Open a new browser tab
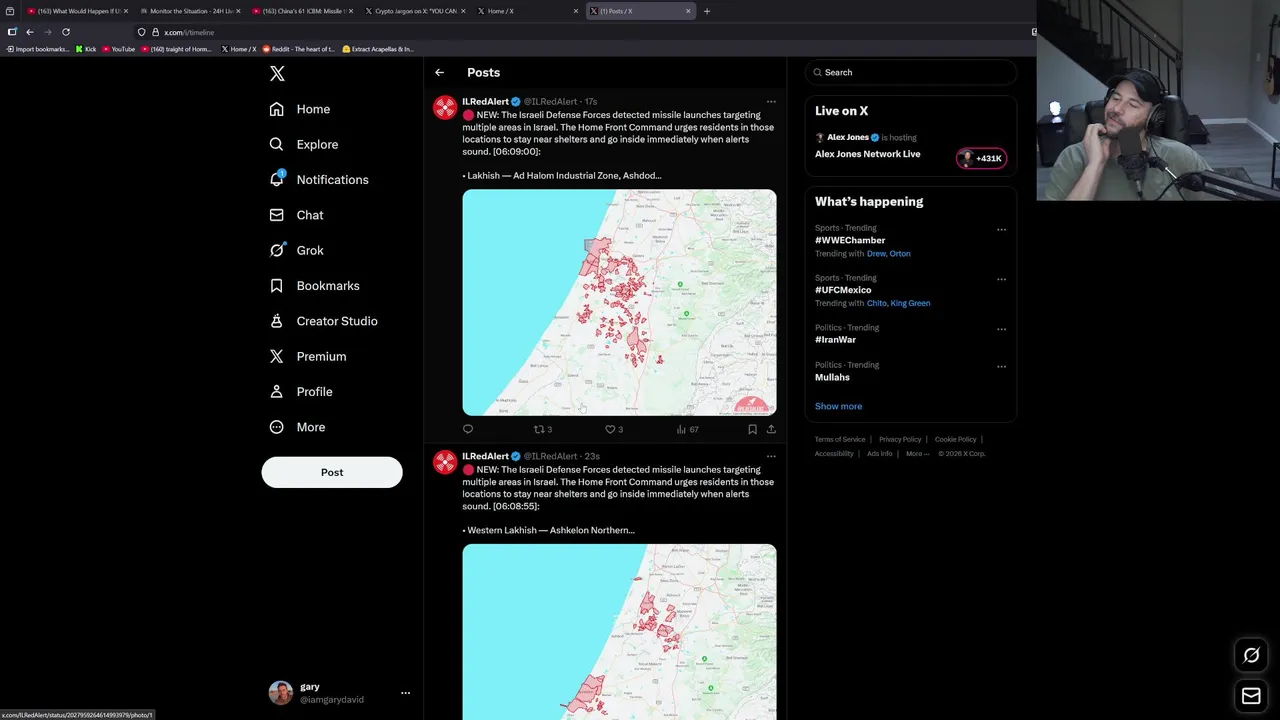This screenshot has height=720, width=1280. tap(707, 11)
